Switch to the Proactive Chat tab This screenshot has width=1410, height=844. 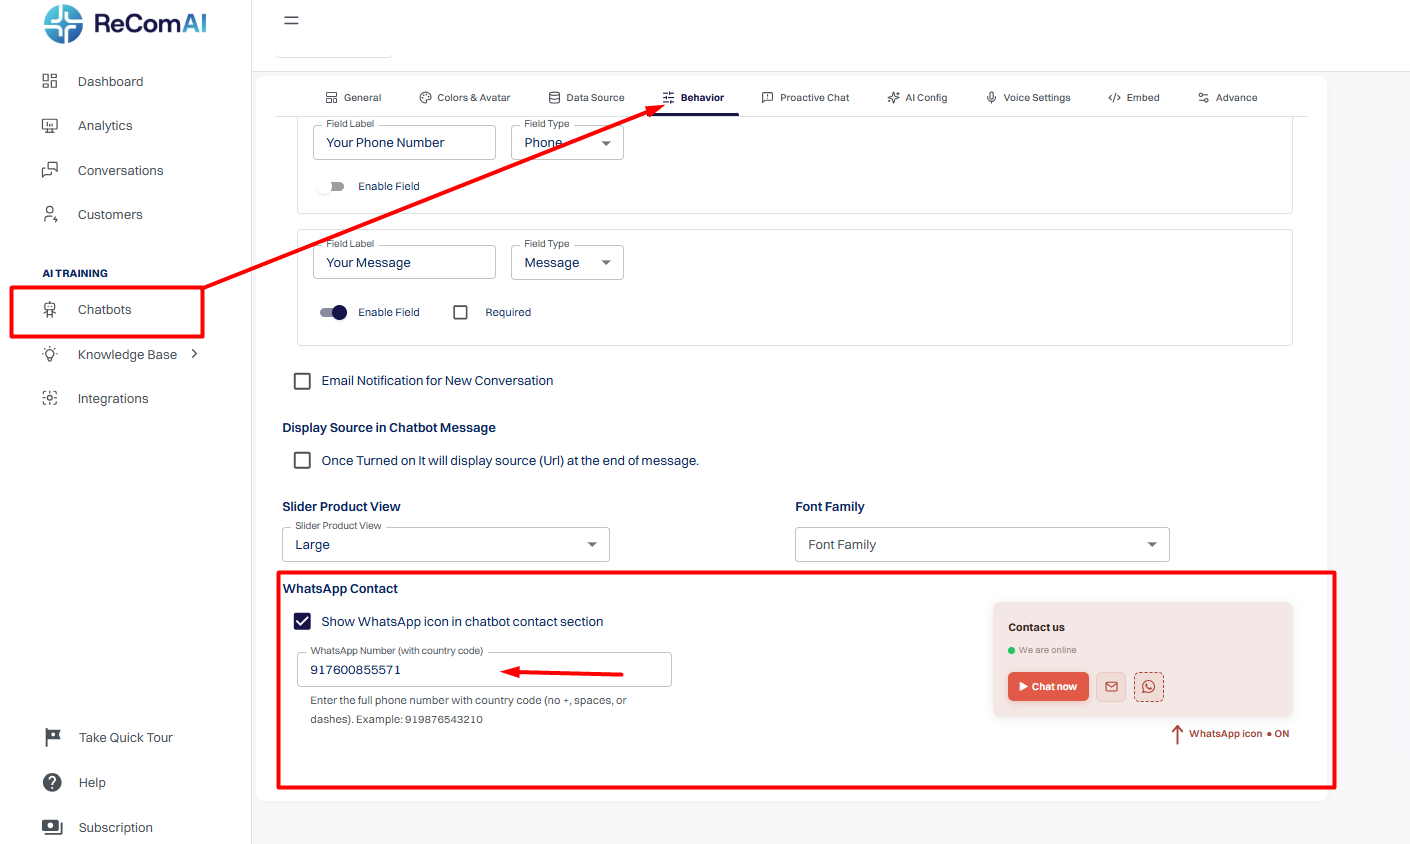805,98
